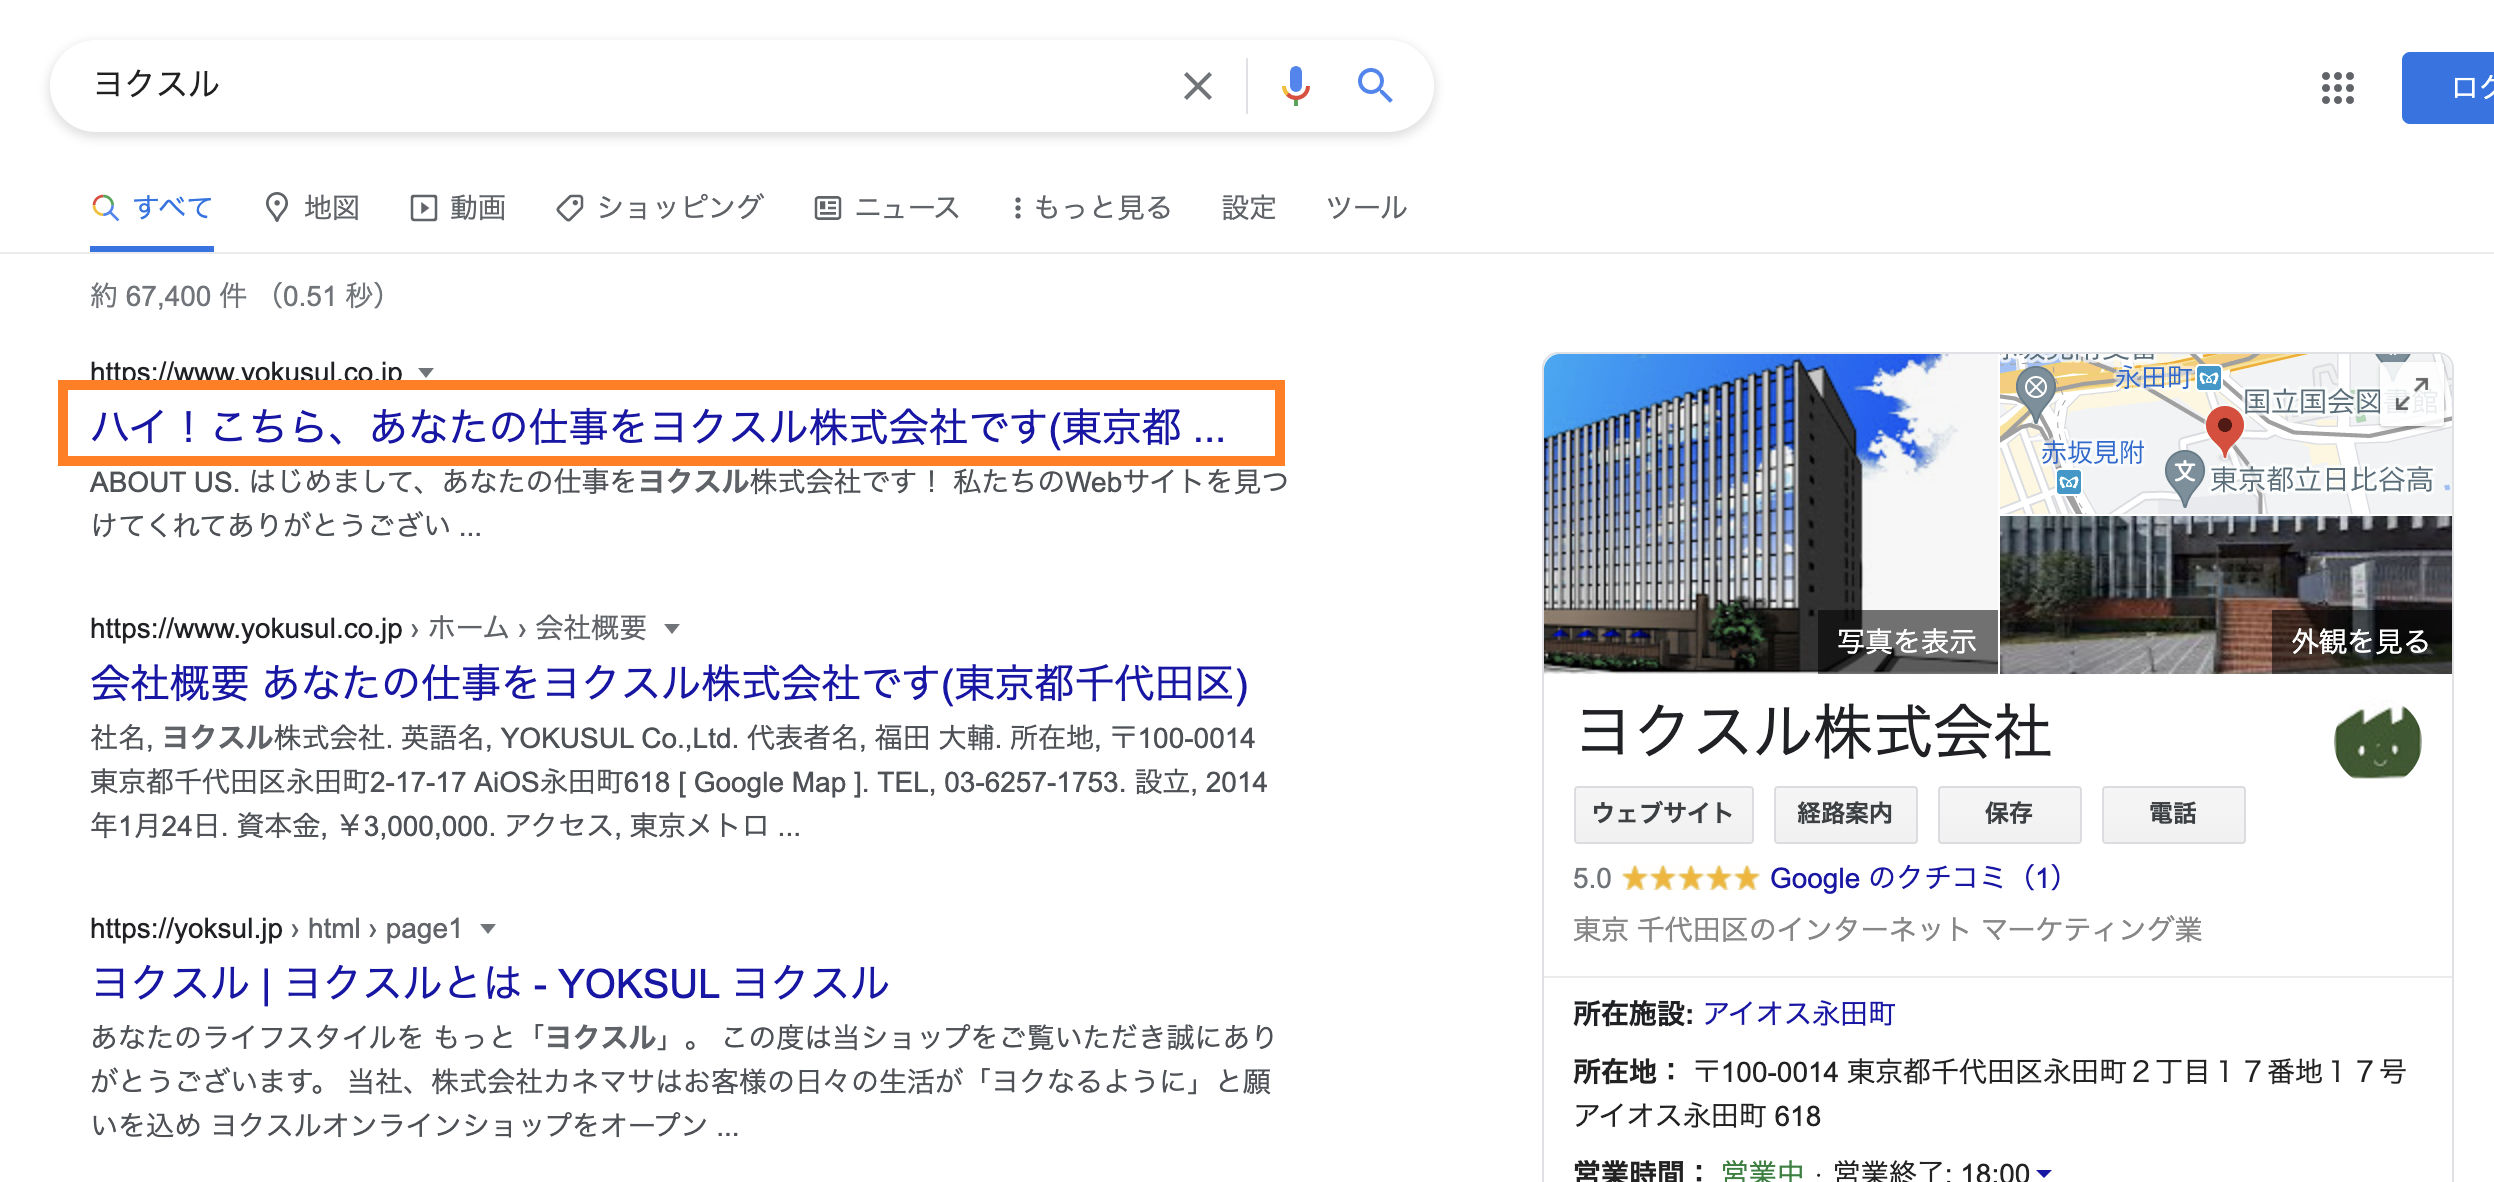Click the 経路案内 button
The width and height of the screenshot is (2494, 1182).
pos(1845,814)
